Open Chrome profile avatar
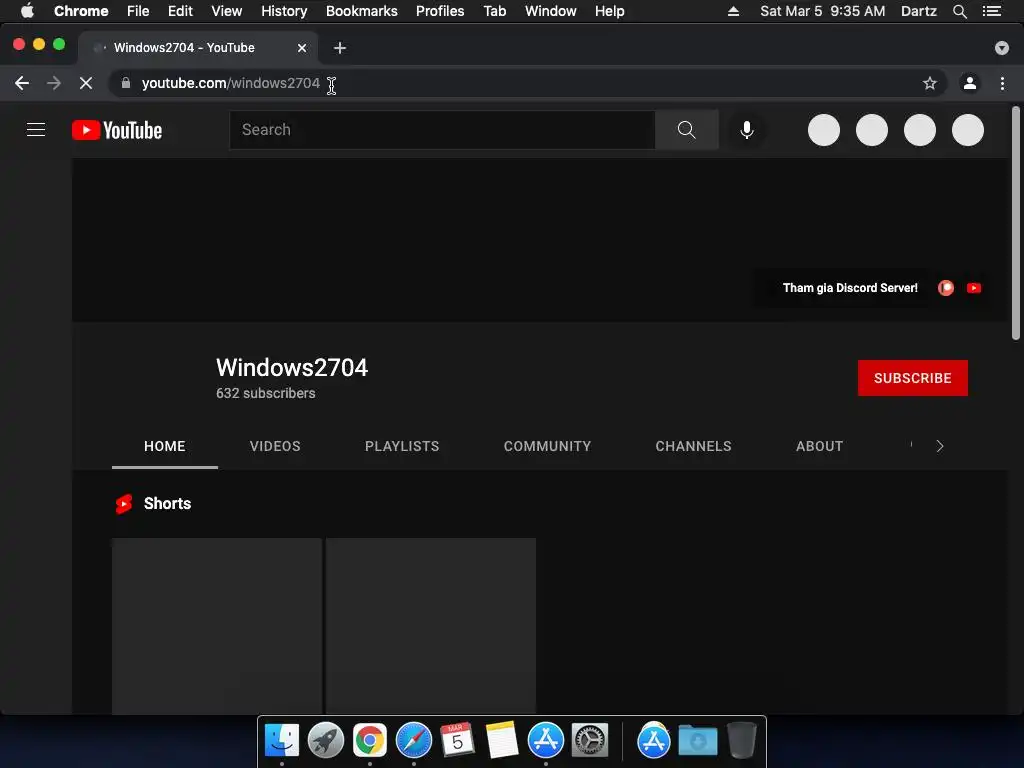The height and width of the screenshot is (768, 1024). tap(970, 83)
